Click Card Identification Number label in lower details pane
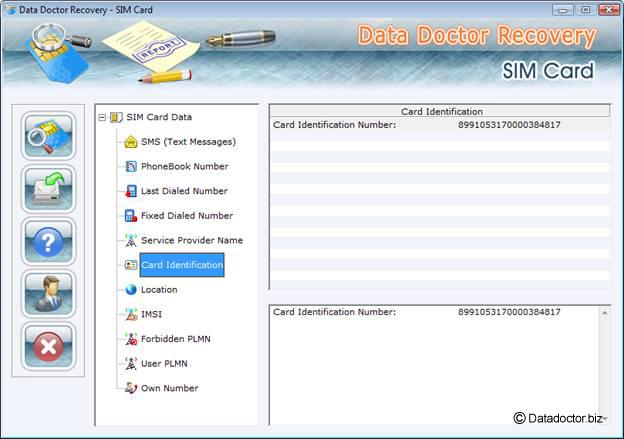The height and width of the screenshot is (439, 624). pyautogui.click(x=334, y=312)
